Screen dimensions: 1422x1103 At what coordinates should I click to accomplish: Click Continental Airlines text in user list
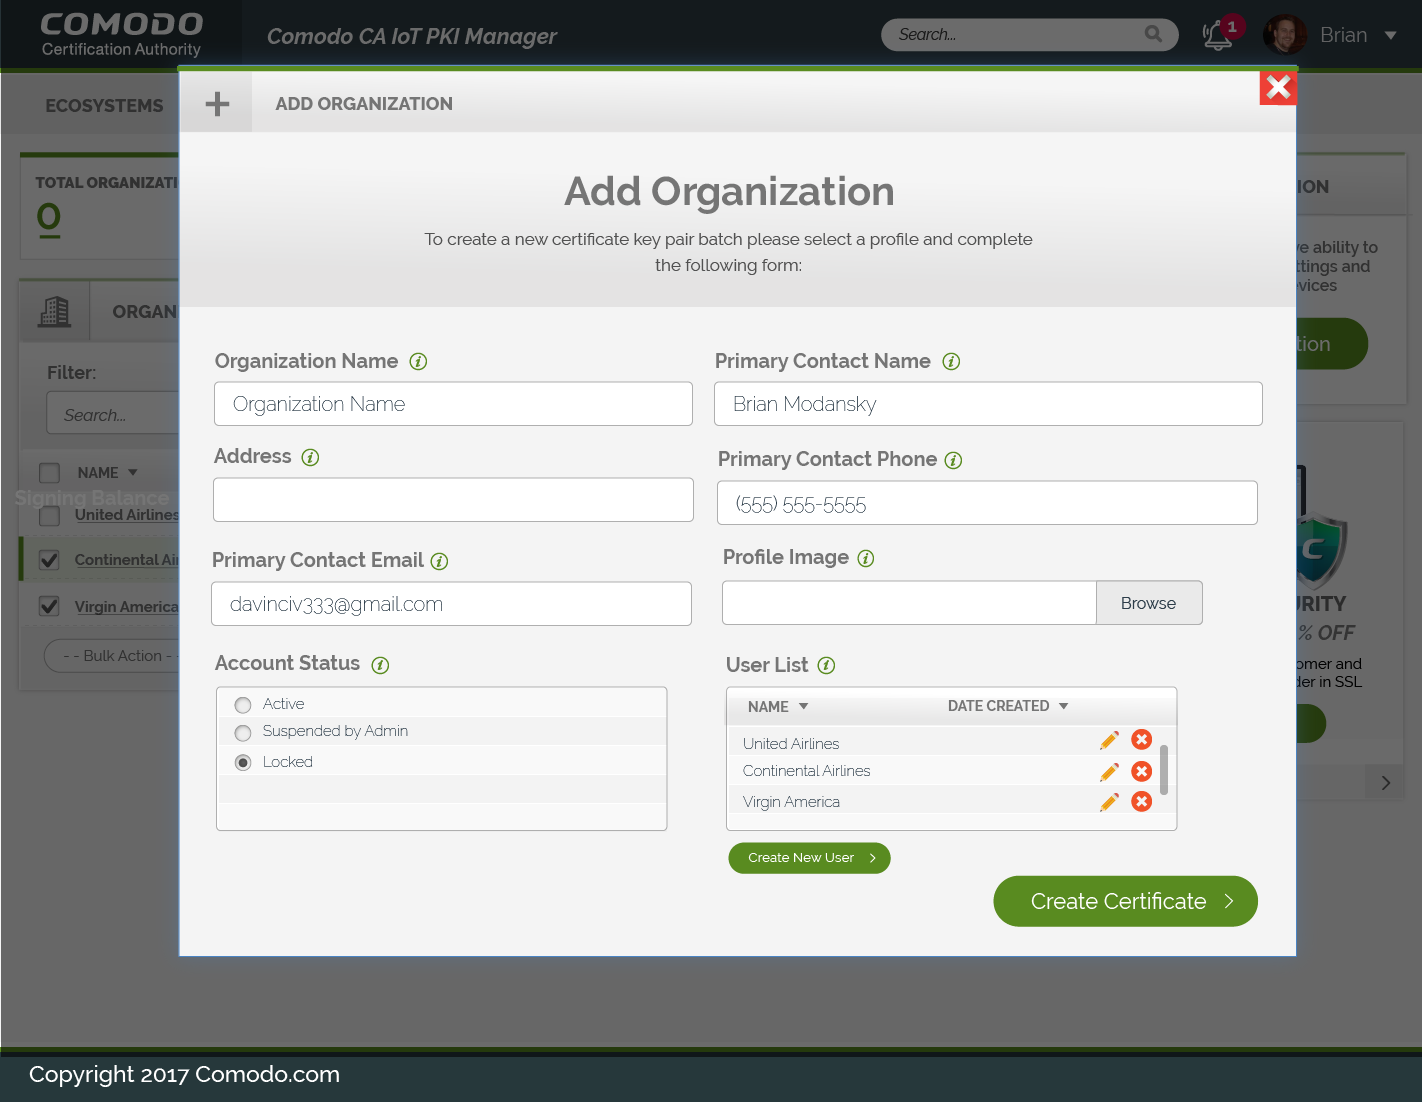[806, 771]
